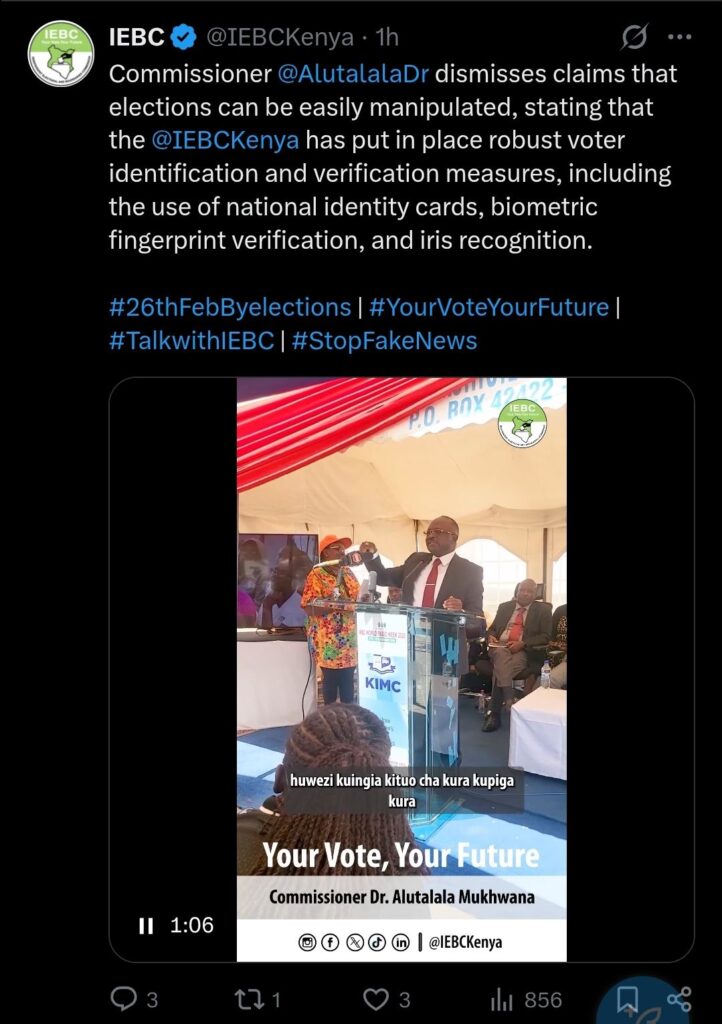The width and height of the screenshot is (722, 1024).
Task: Click the IEBC display name
Action: 136,37
